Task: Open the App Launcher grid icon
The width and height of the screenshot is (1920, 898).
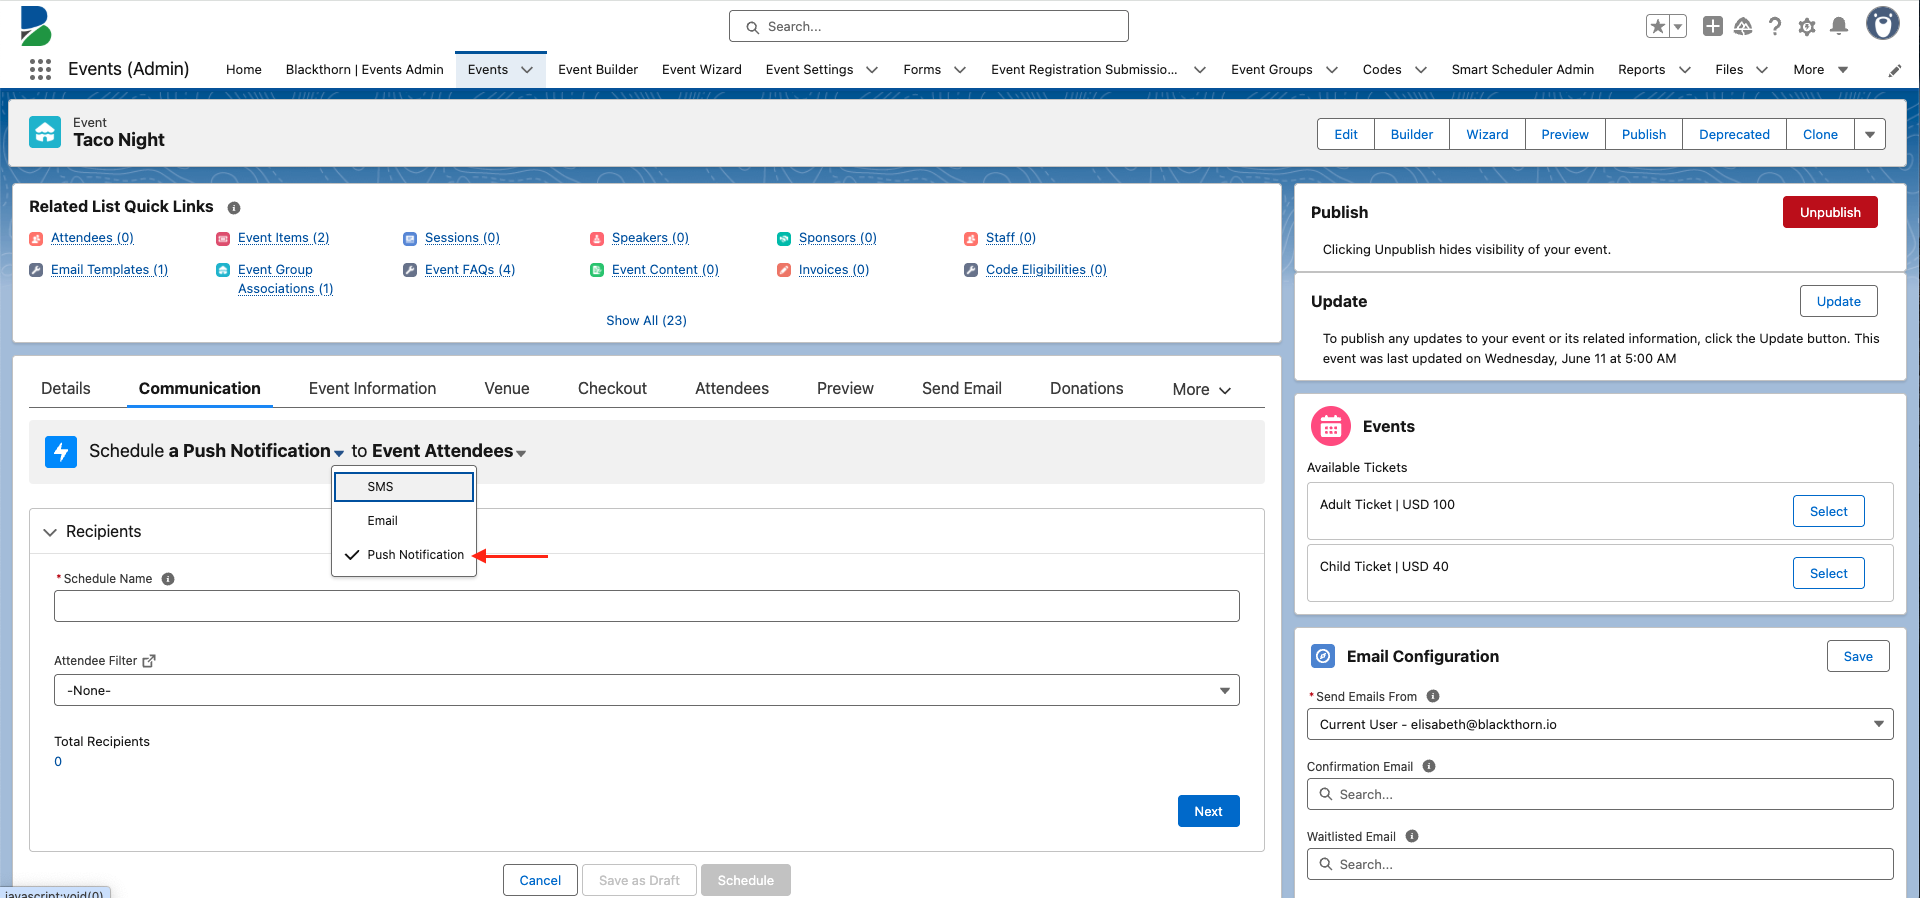Action: (x=40, y=69)
